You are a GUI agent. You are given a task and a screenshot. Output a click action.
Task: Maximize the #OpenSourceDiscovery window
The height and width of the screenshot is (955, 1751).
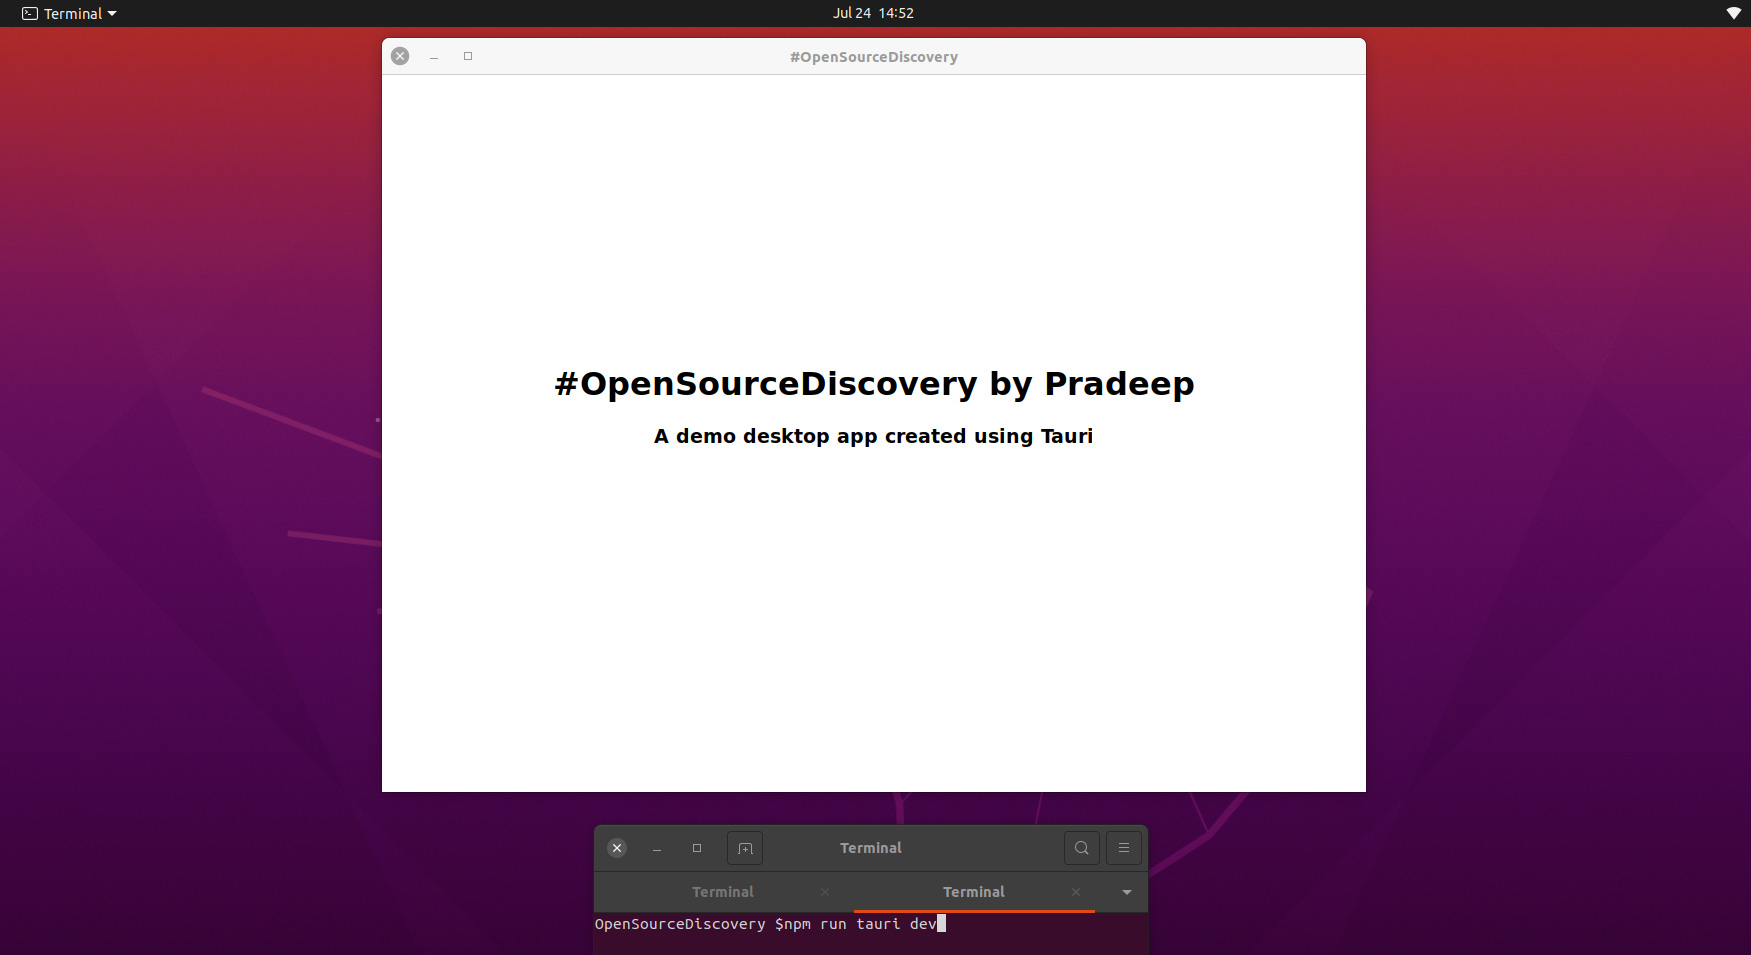(468, 56)
